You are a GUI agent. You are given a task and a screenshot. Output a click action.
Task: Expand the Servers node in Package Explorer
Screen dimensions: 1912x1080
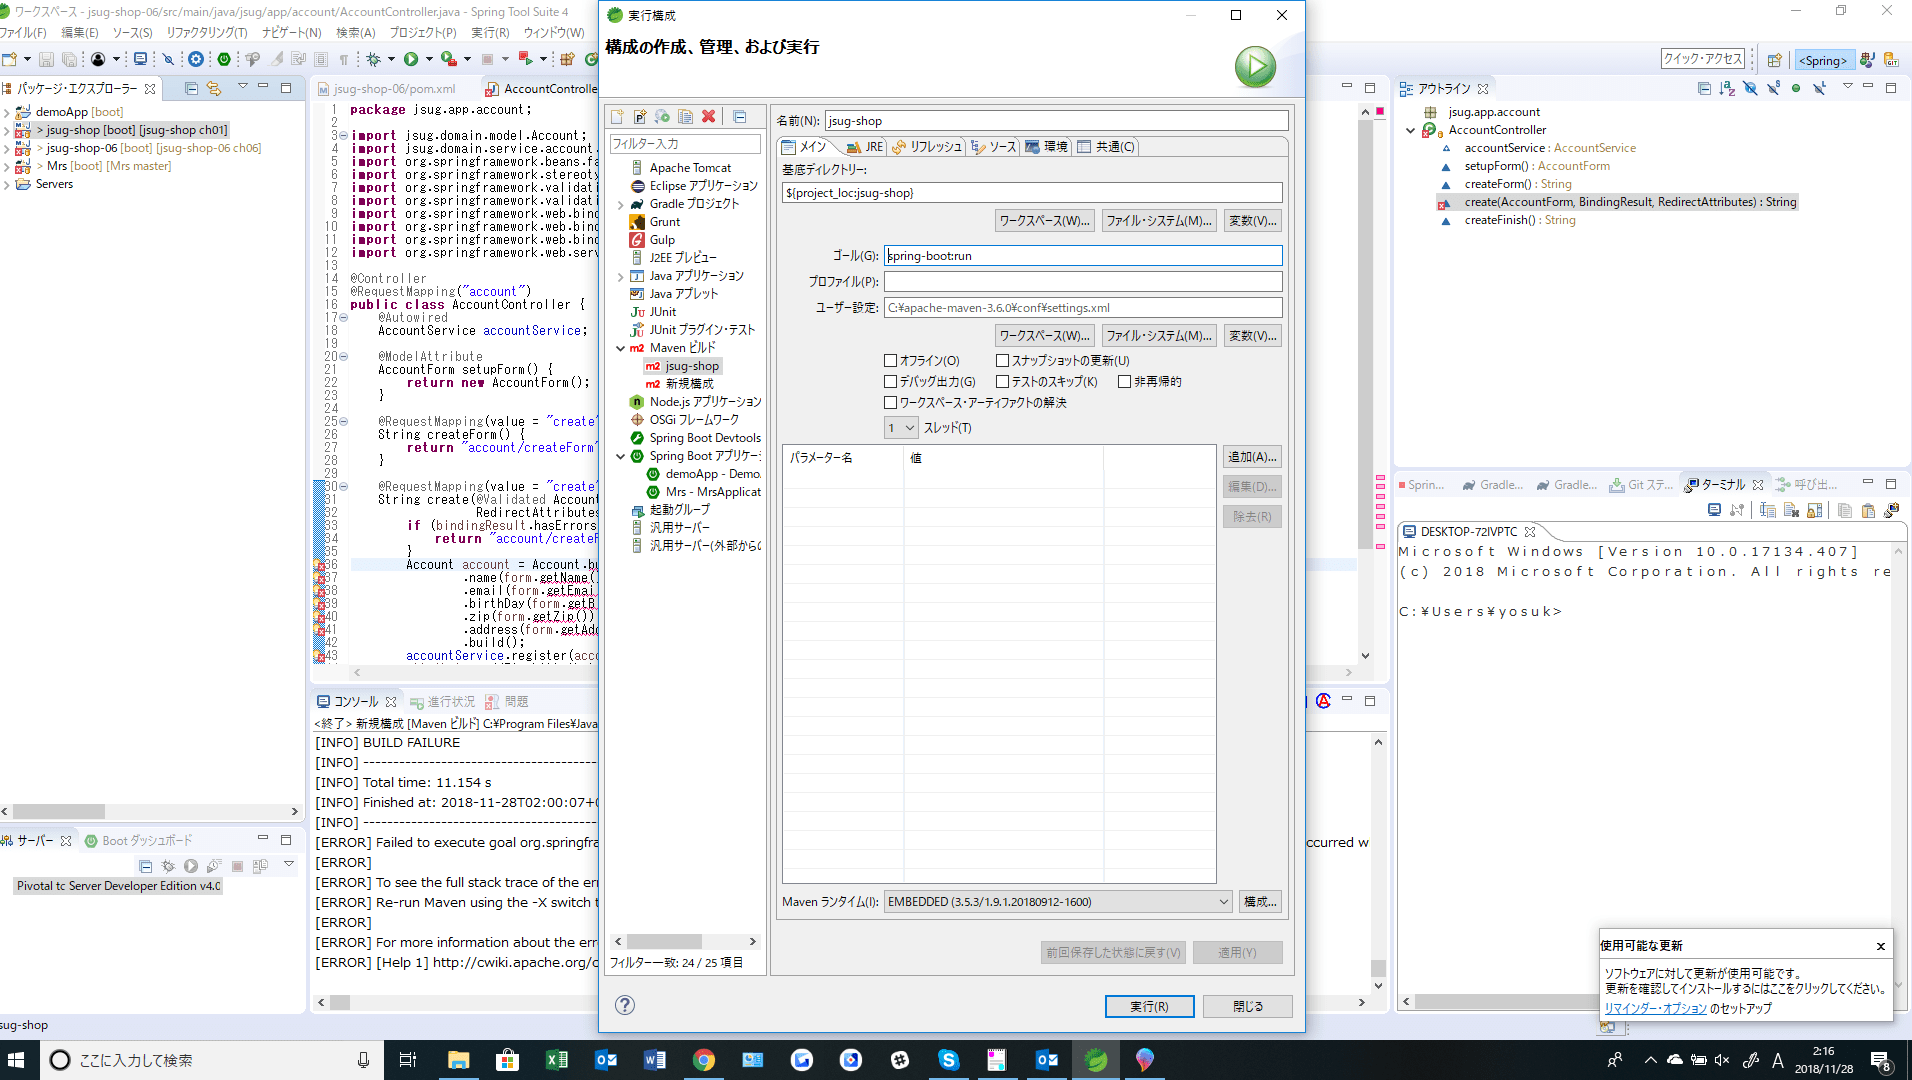pos(7,184)
